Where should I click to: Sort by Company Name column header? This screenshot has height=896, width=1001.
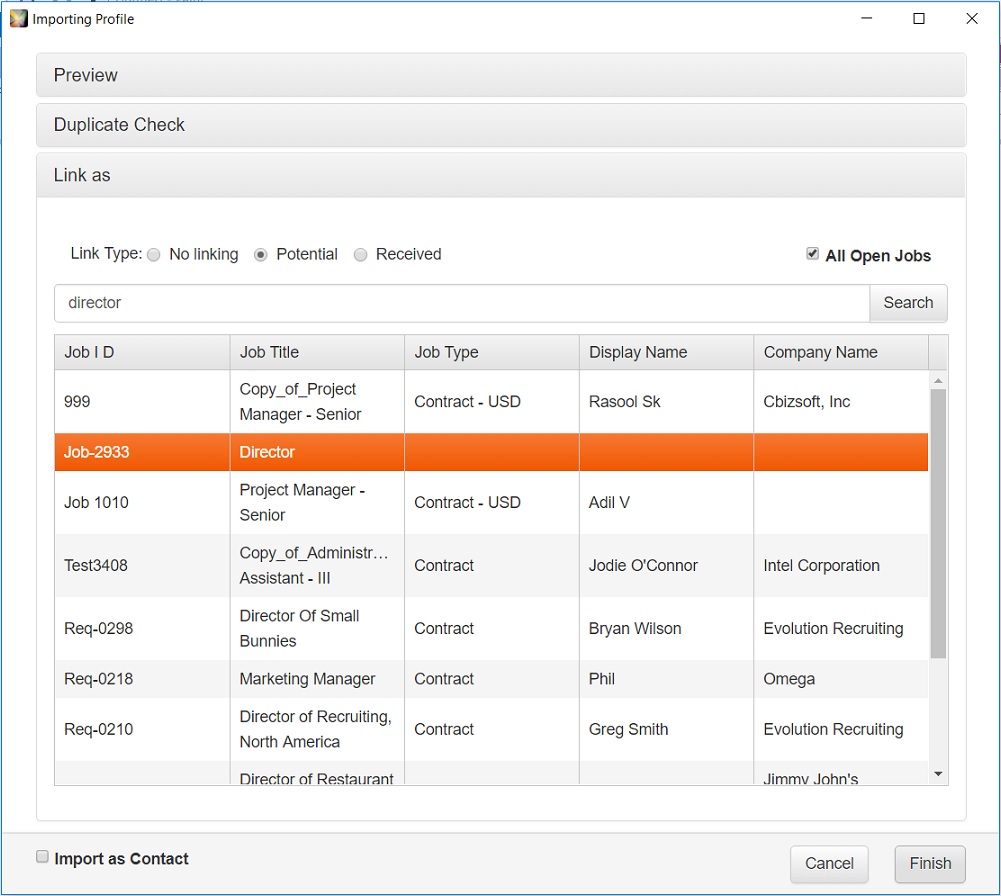click(841, 352)
